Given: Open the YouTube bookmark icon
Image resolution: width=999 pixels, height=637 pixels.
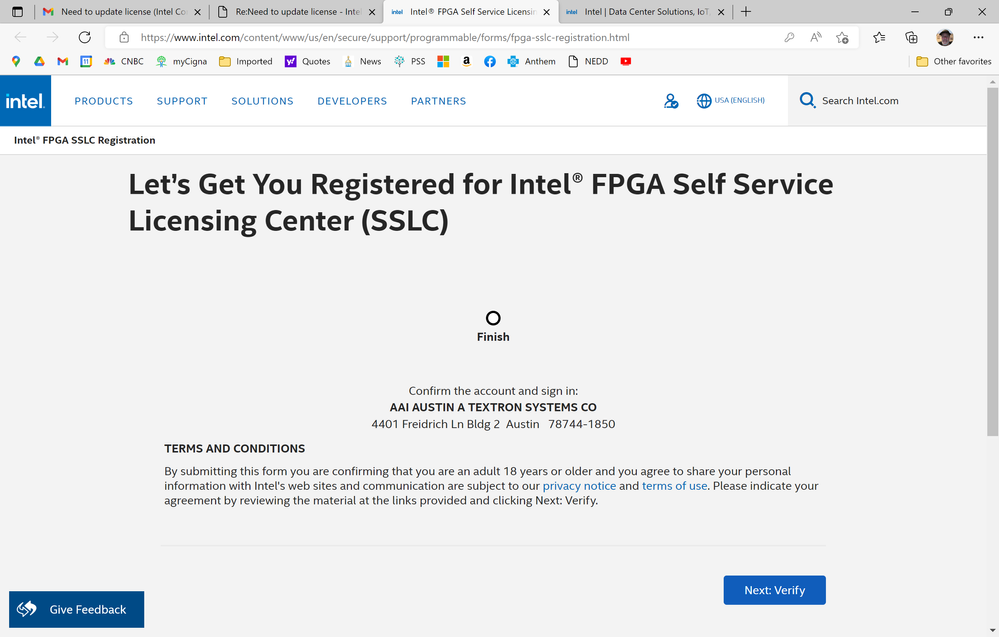Looking at the screenshot, I should click(626, 61).
